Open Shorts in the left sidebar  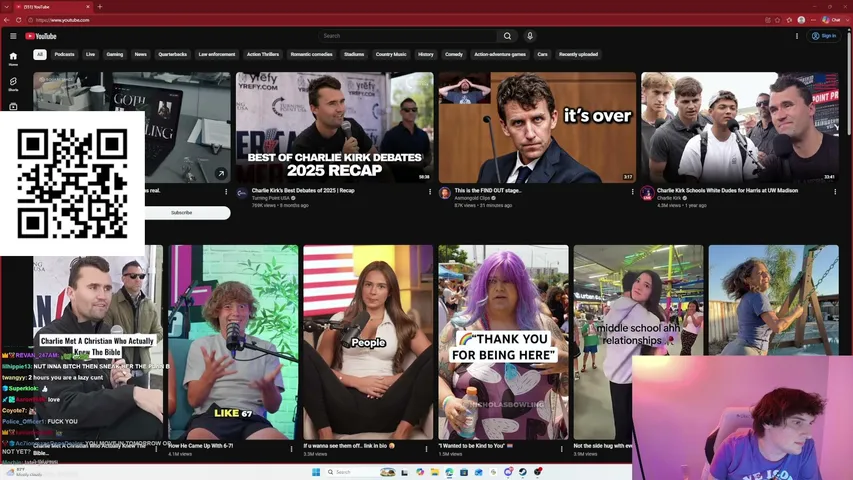click(13, 84)
